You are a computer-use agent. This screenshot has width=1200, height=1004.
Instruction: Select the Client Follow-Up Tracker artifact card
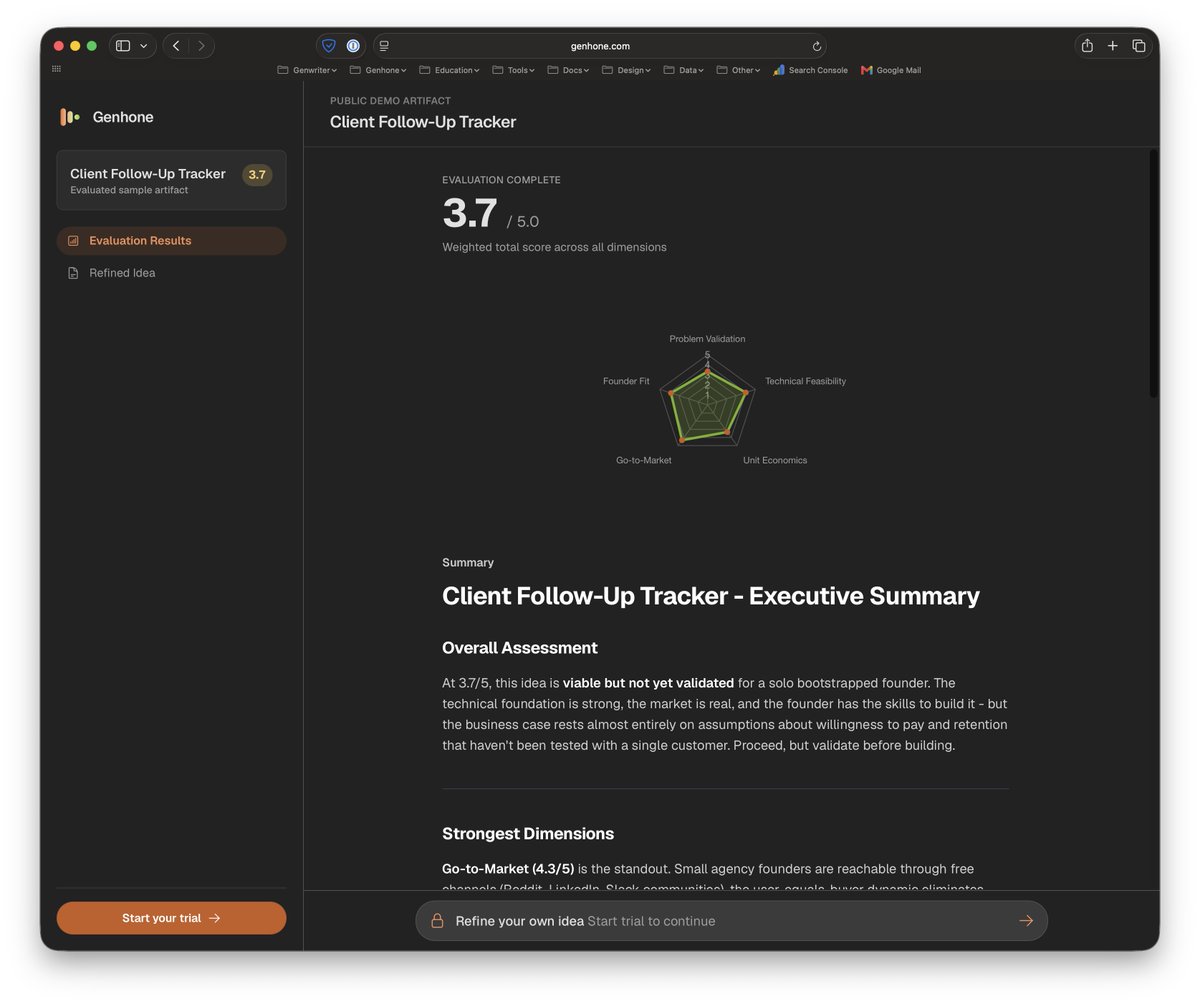pos(171,180)
